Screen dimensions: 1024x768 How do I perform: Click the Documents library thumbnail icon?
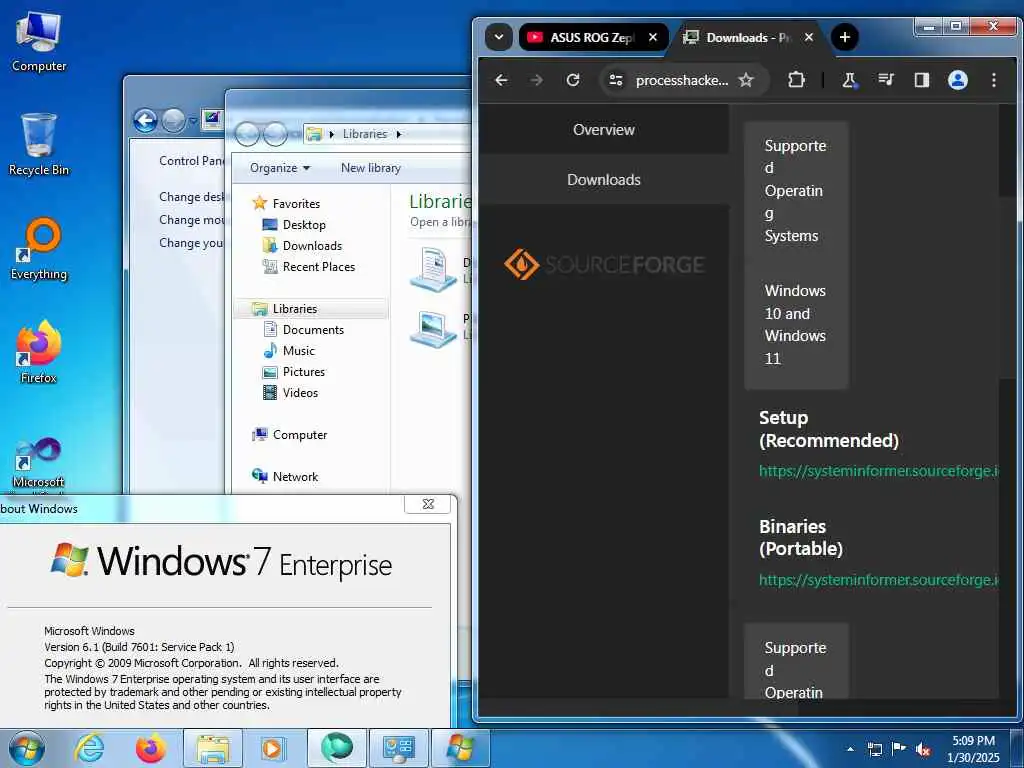(x=433, y=268)
